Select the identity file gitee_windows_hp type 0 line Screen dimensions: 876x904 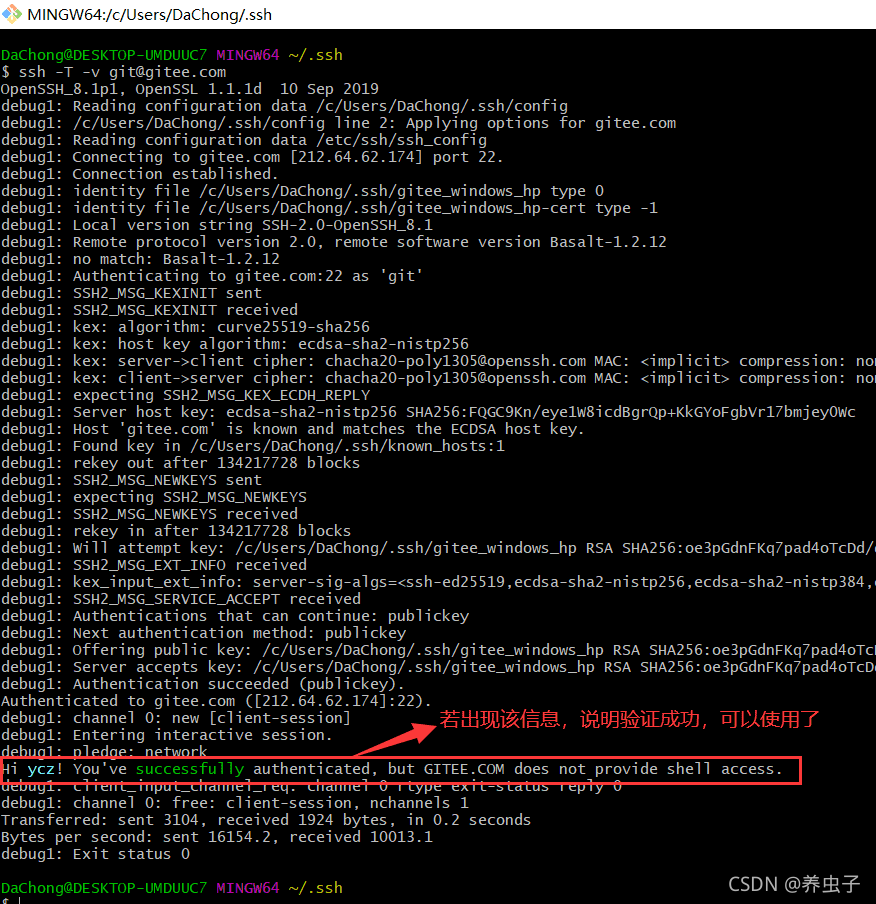tap(302, 191)
